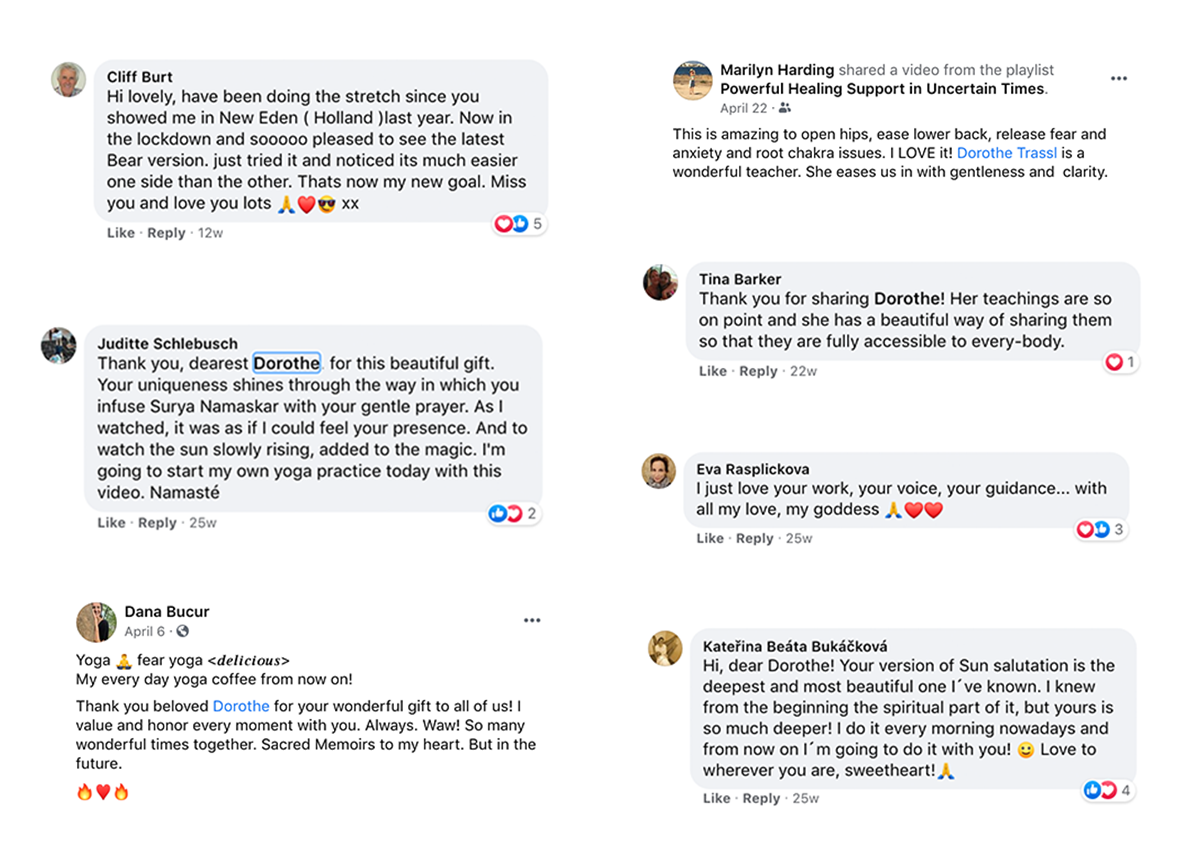Click Kateřina Beáta Bukáčková's avatar
Image resolution: width=1184 pixels, height=851 pixels.
[665, 649]
